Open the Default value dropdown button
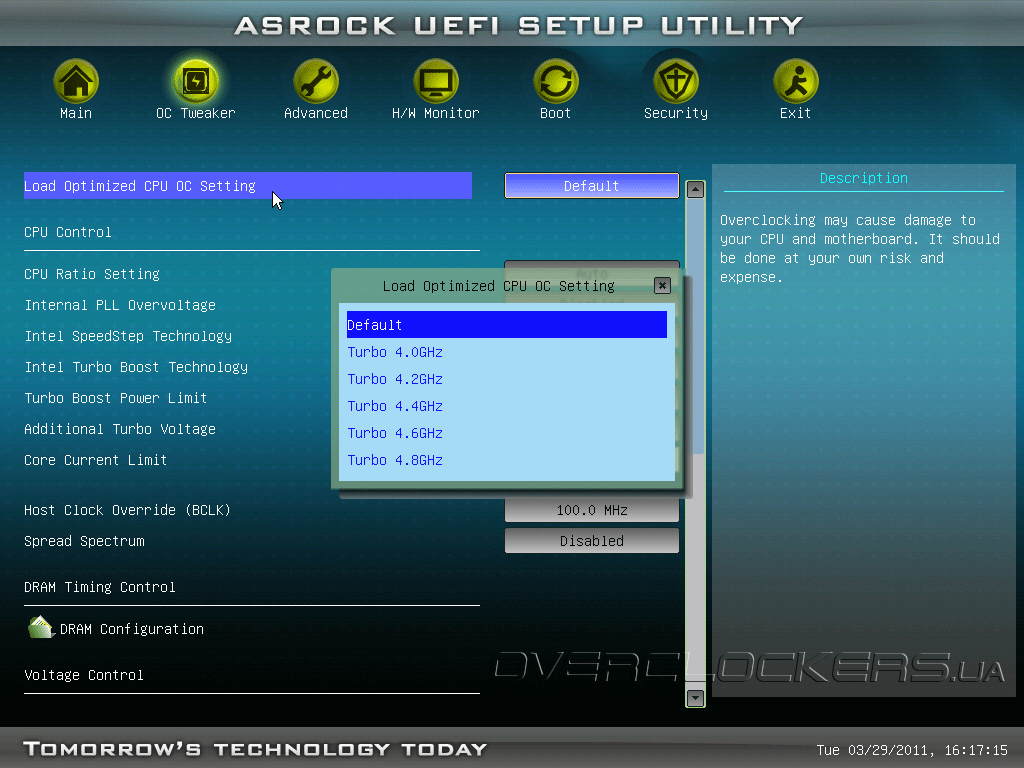Screen dimensions: 1024x768 tap(592, 185)
